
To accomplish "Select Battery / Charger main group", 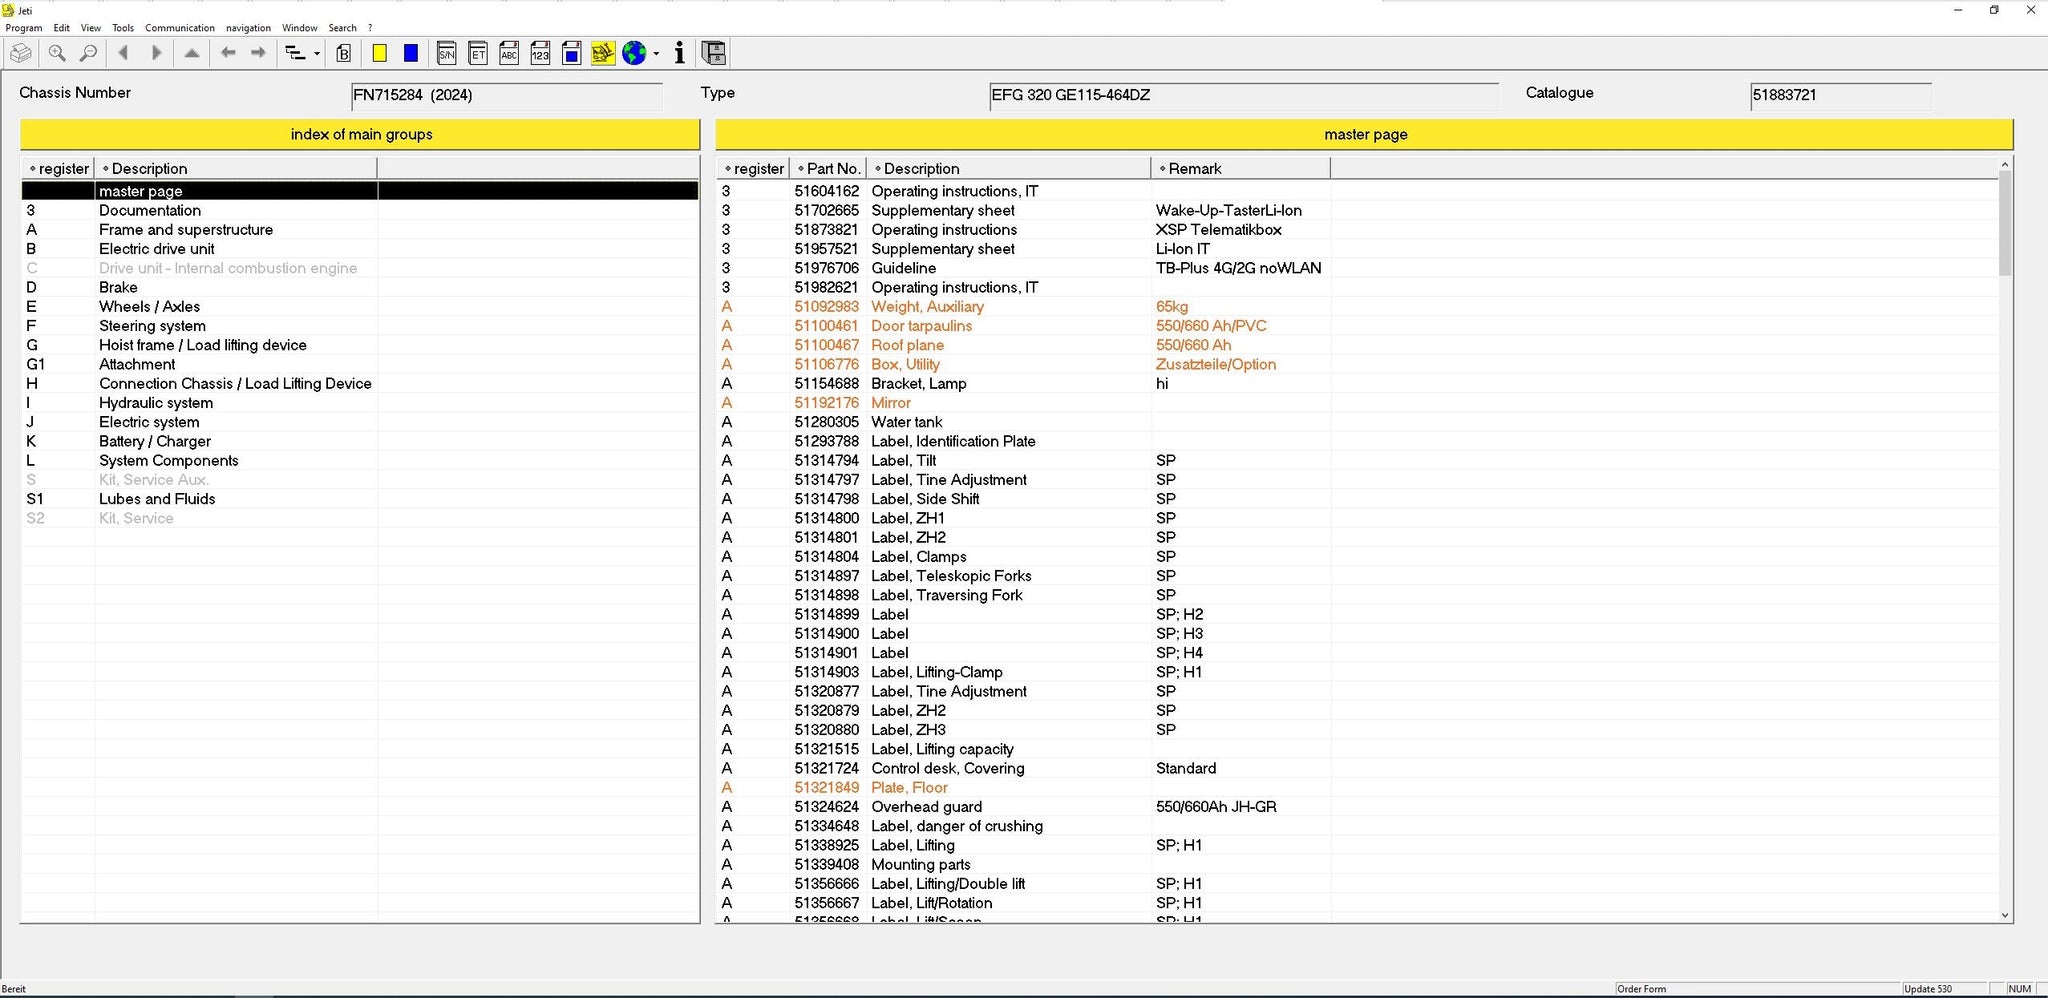I will (x=154, y=441).
